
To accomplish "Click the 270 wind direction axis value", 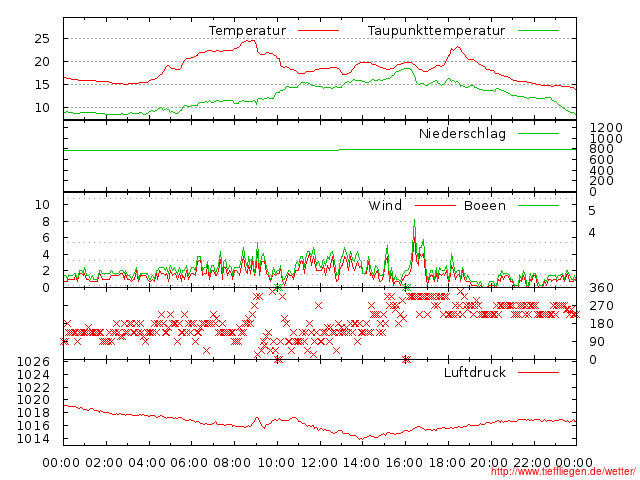I will point(602,306).
